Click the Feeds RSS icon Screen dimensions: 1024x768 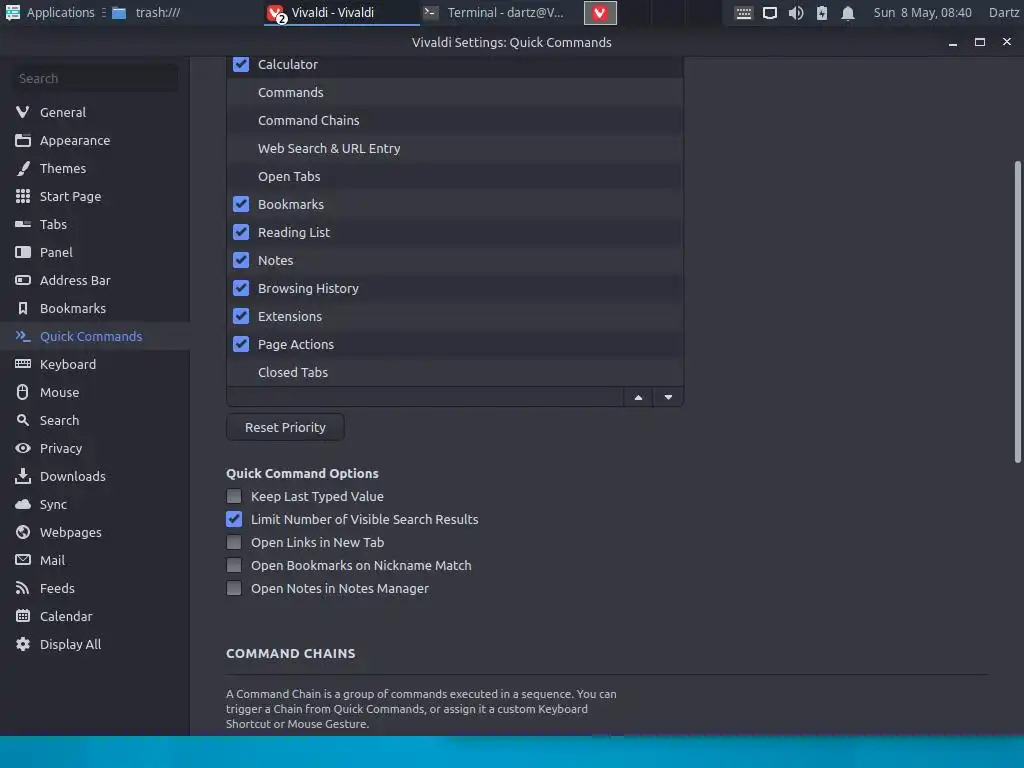[23, 588]
